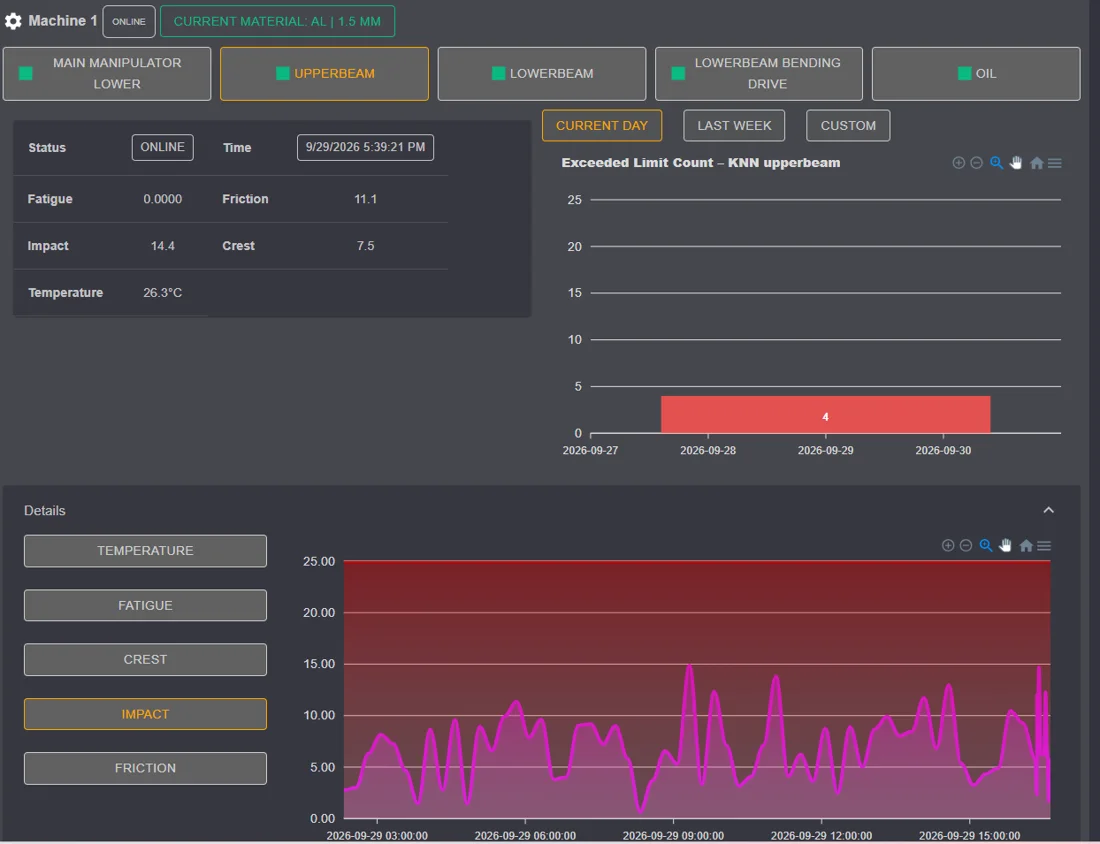The width and height of the screenshot is (1100, 844).
Task: Open Lowerbeam Bending Drive tab
Action: [x=759, y=74]
